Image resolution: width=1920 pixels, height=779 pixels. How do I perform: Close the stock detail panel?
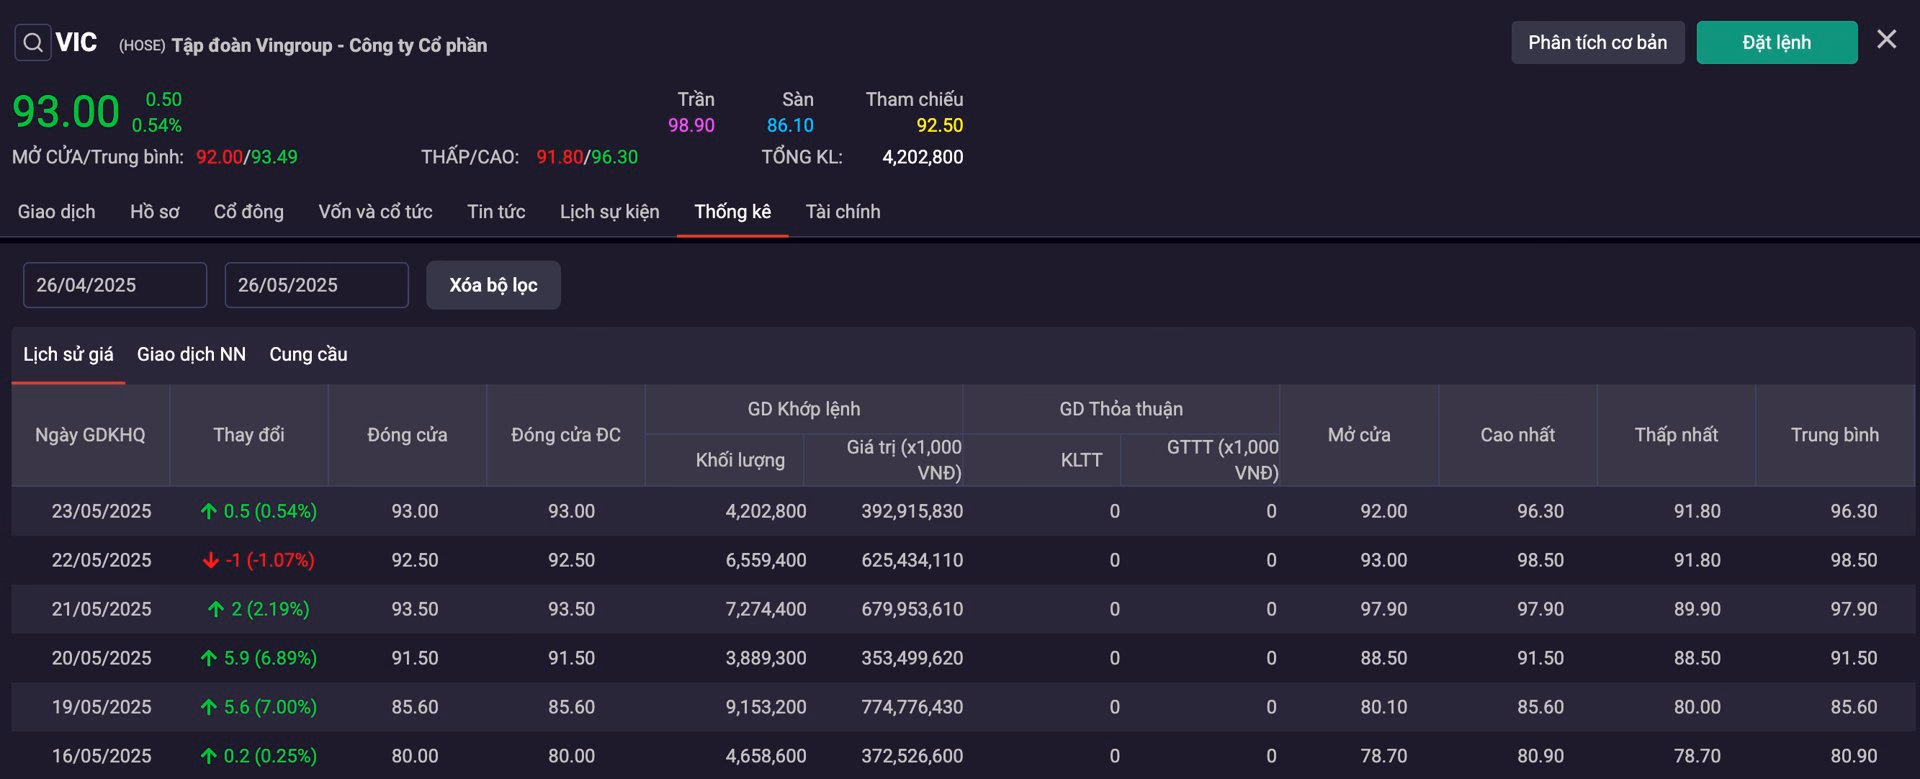click(1886, 40)
